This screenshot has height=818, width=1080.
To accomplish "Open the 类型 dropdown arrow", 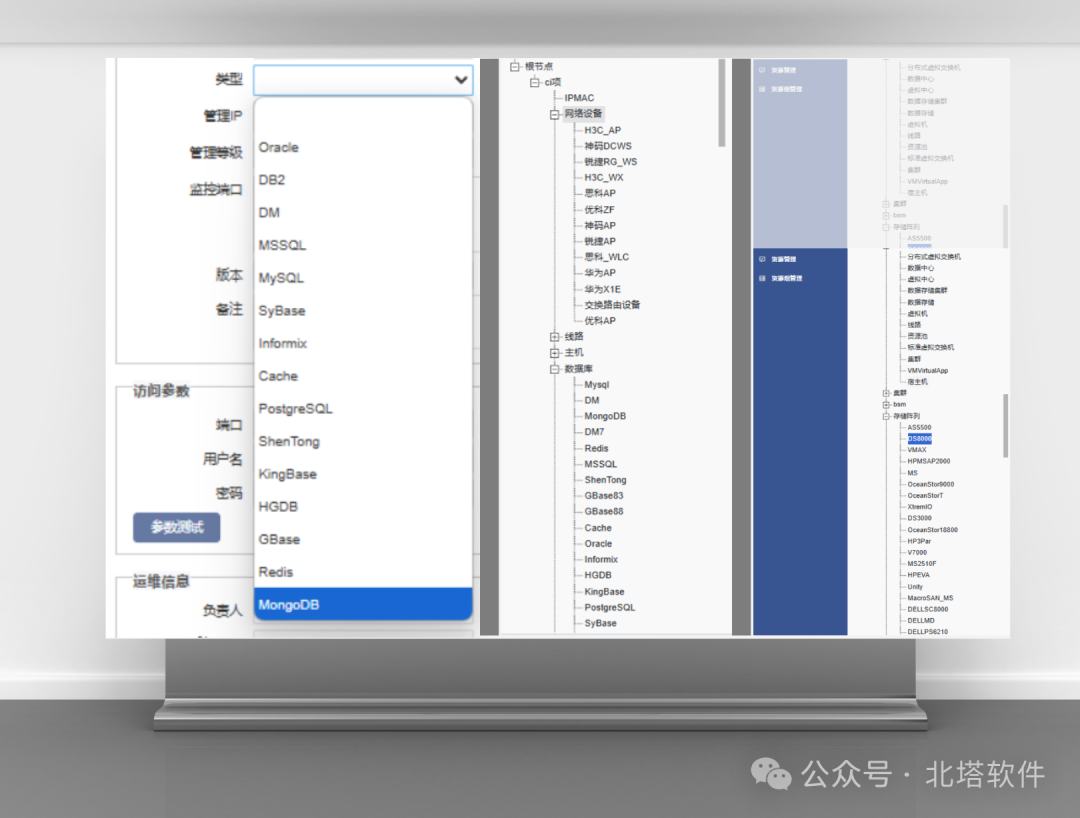I will point(461,81).
